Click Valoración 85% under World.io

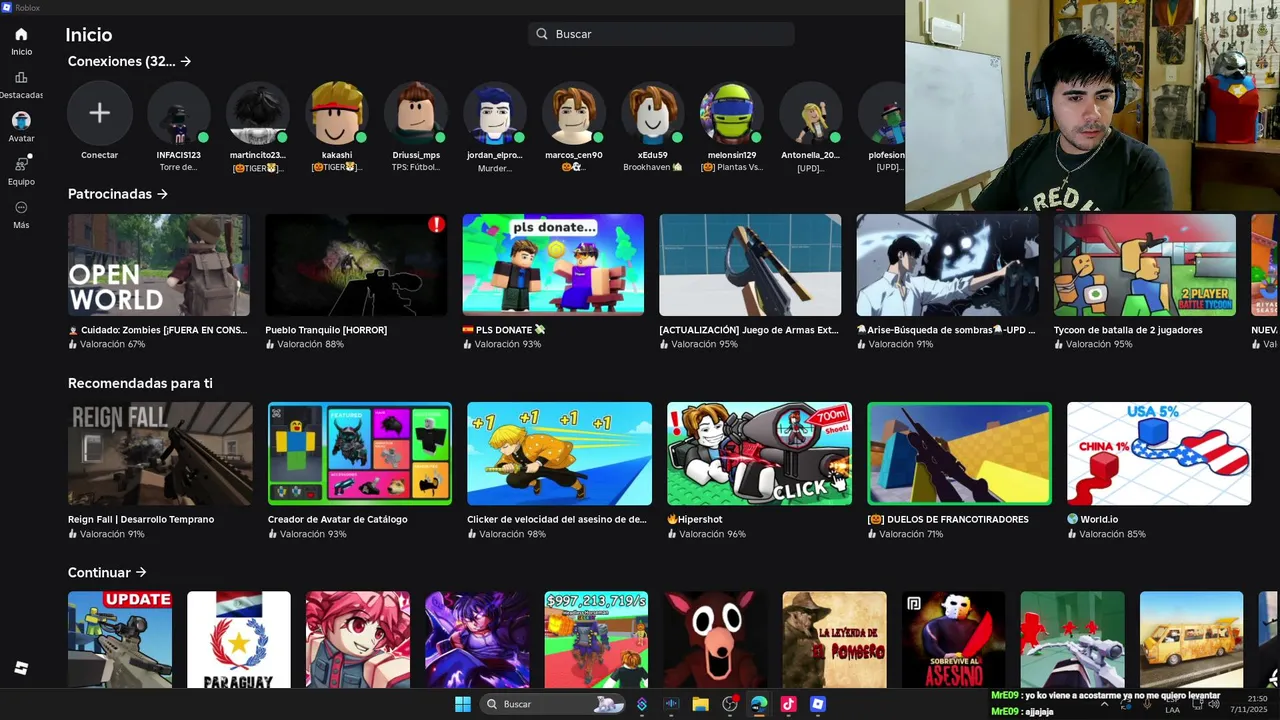tap(1107, 534)
